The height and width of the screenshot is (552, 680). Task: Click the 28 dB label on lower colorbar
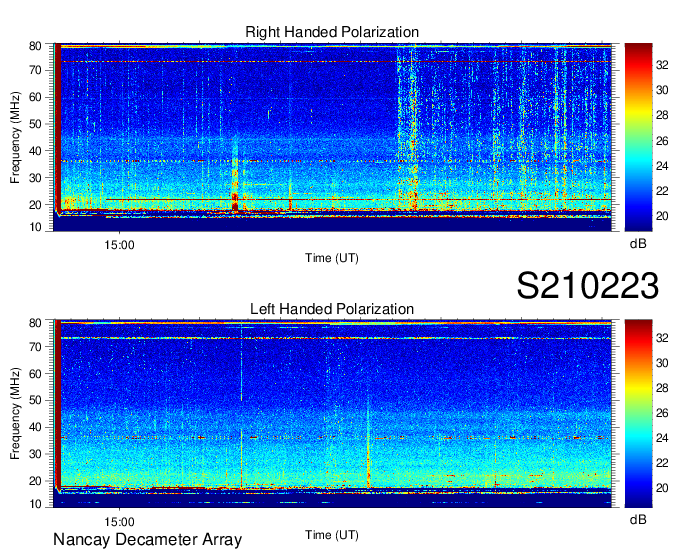(x=662, y=388)
